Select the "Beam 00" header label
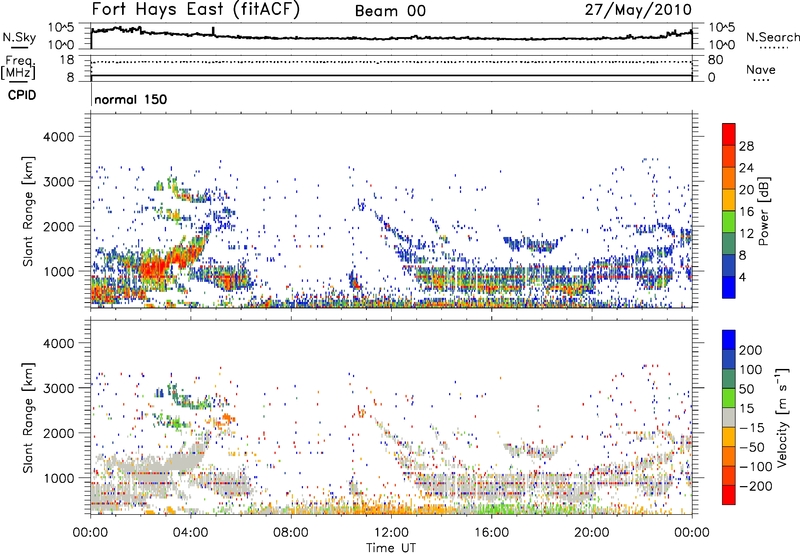 click(390, 11)
